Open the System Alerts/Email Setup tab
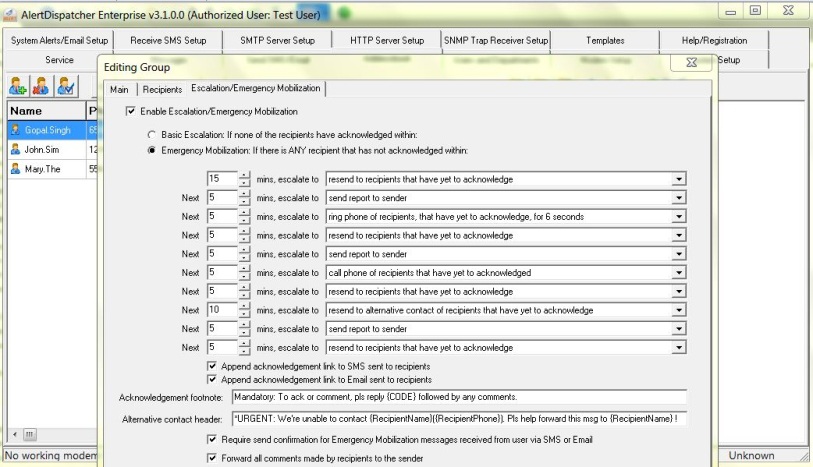This screenshot has width=813, height=467. click(x=59, y=40)
